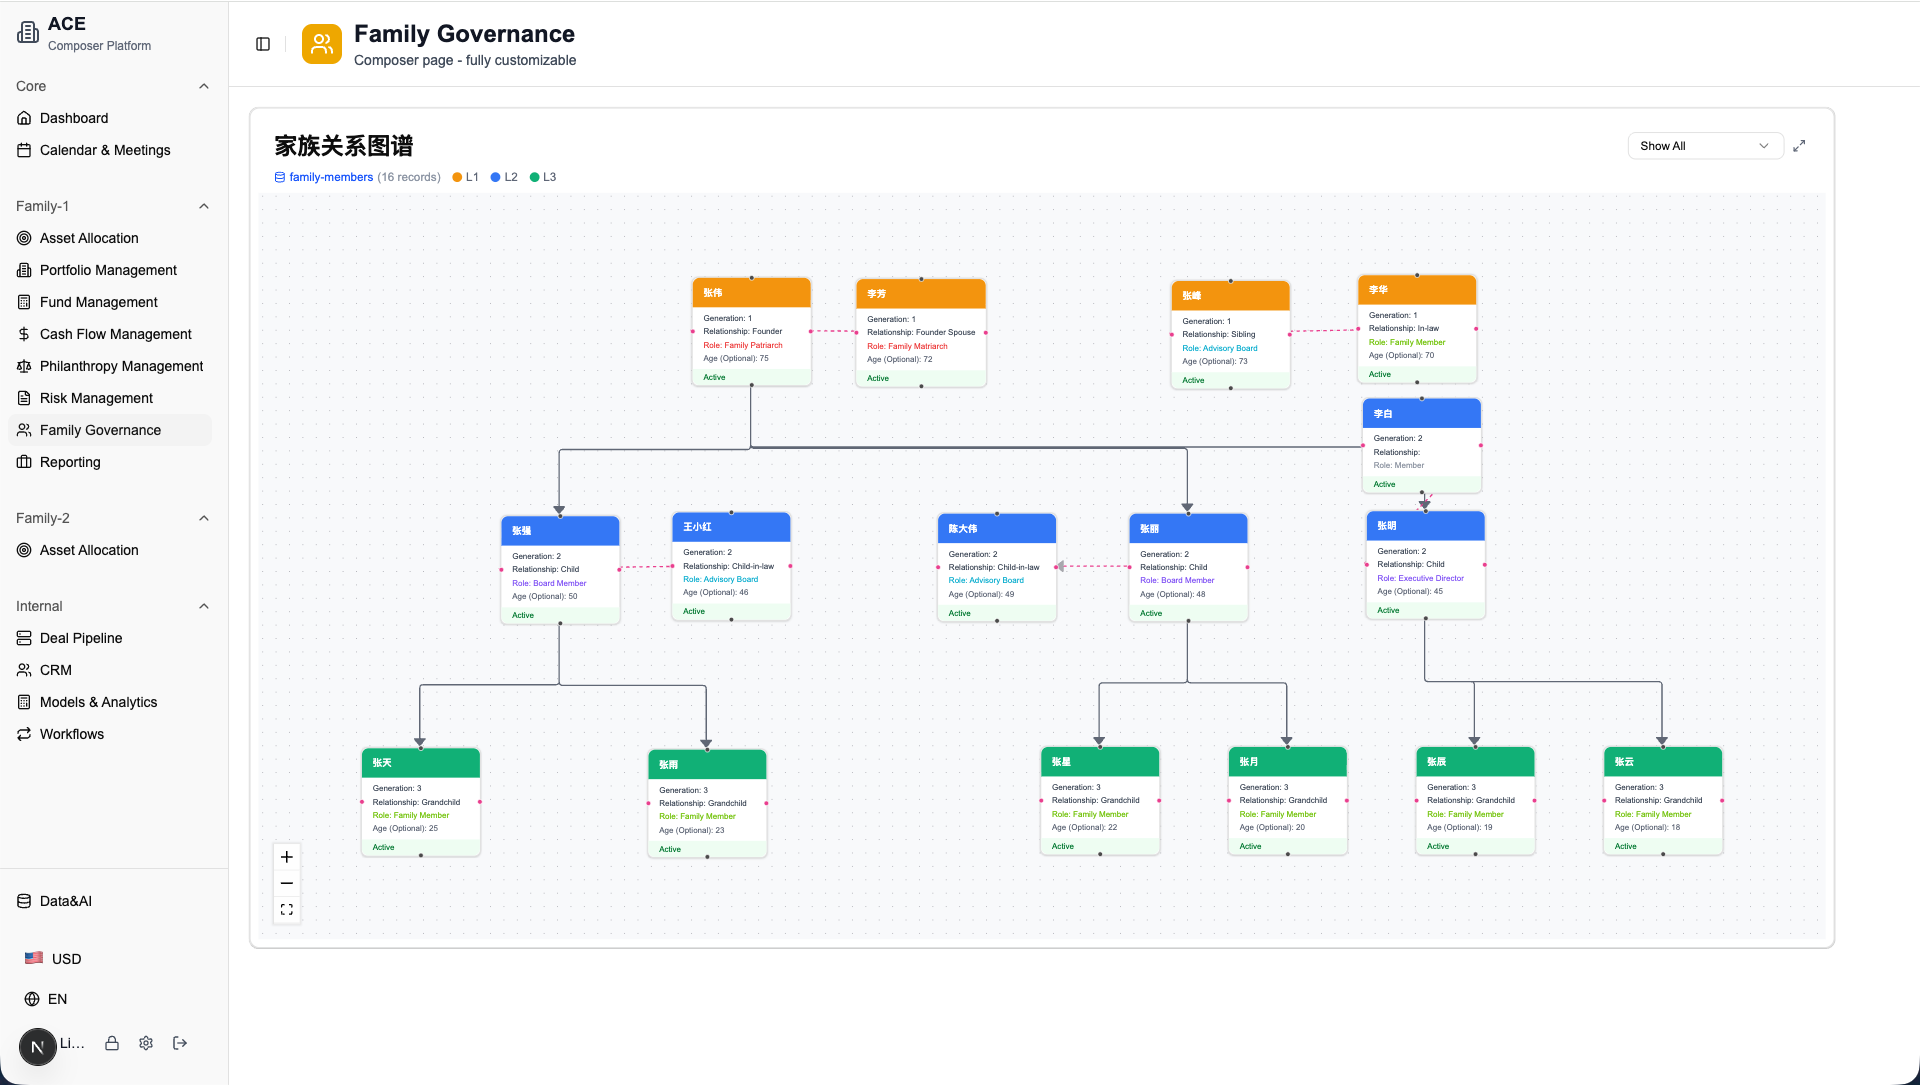Collapse the Internal section
This screenshot has width=1920, height=1085.
tap(204, 606)
